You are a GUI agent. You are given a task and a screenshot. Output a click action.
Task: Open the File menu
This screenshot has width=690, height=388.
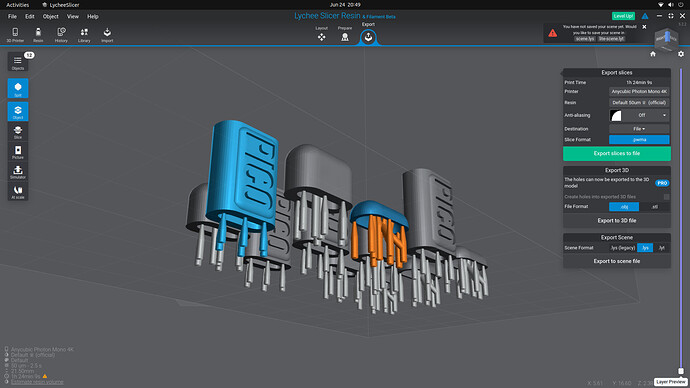pos(12,16)
